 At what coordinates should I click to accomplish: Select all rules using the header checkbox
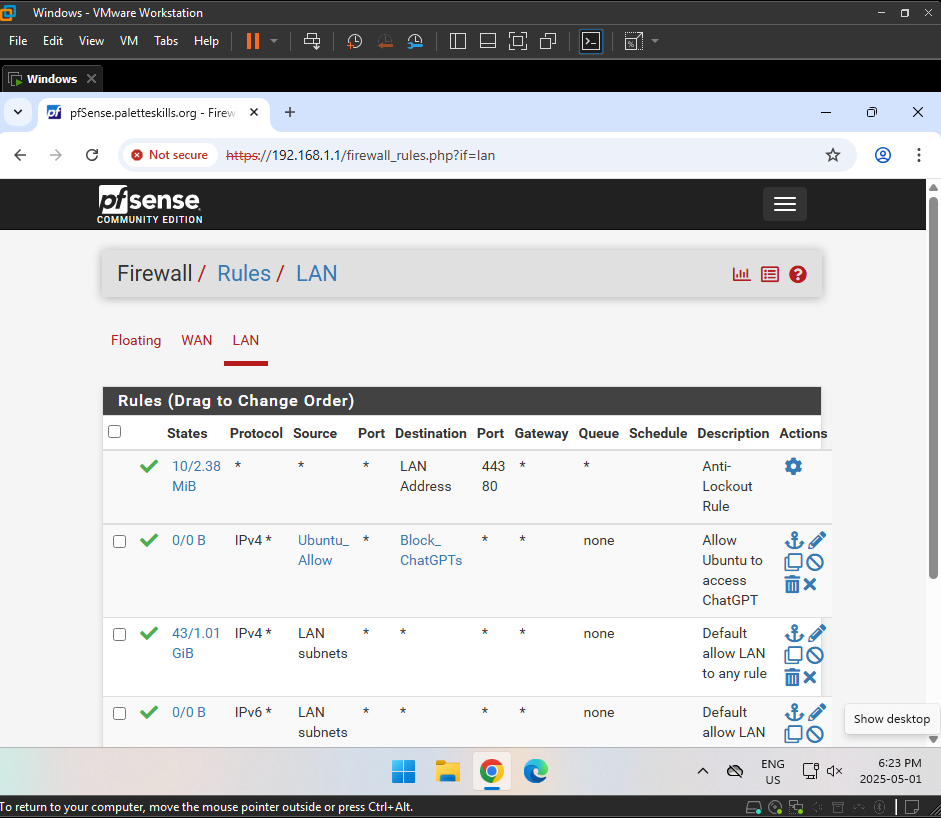pyautogui.click(x=114, y=432)
